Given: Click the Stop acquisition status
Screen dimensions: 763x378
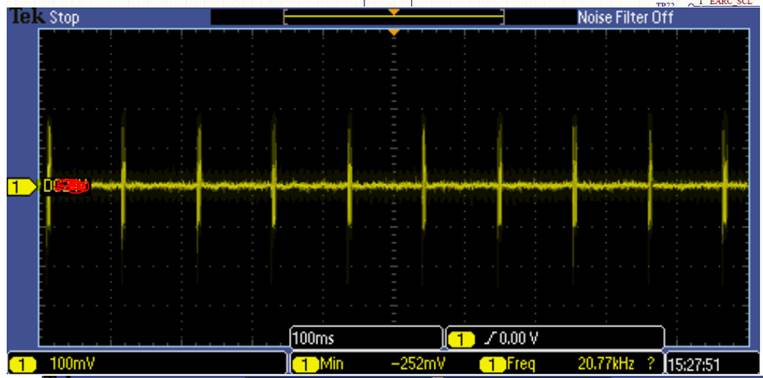Looking at the screenshot, I should point(64,18).
